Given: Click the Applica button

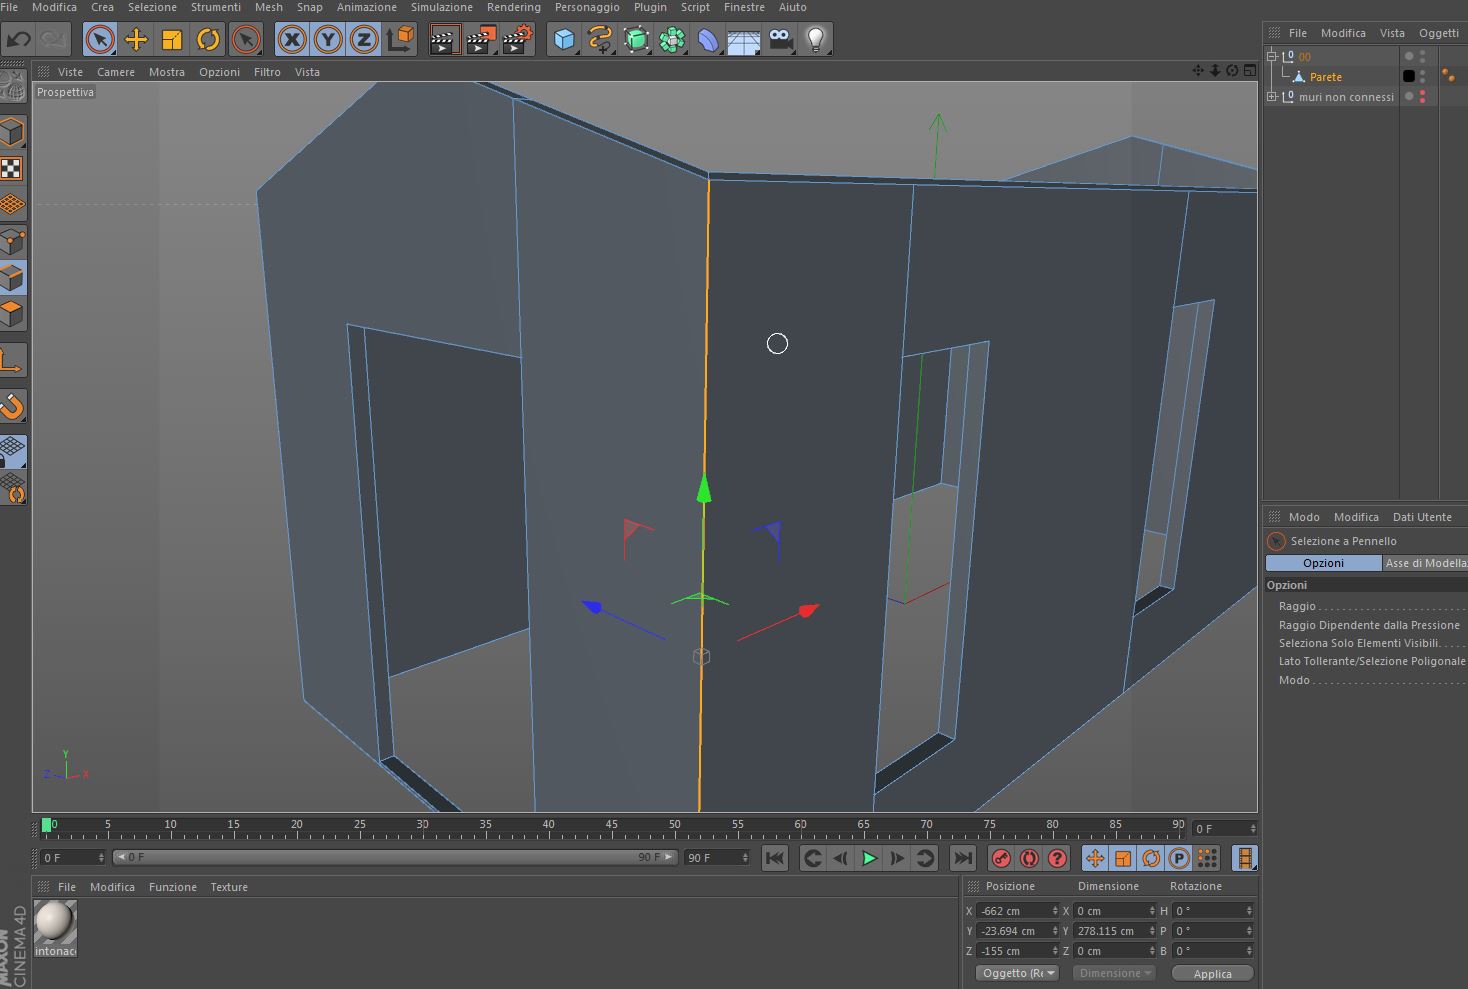Looking at the screenshot, I should 1212,973.
